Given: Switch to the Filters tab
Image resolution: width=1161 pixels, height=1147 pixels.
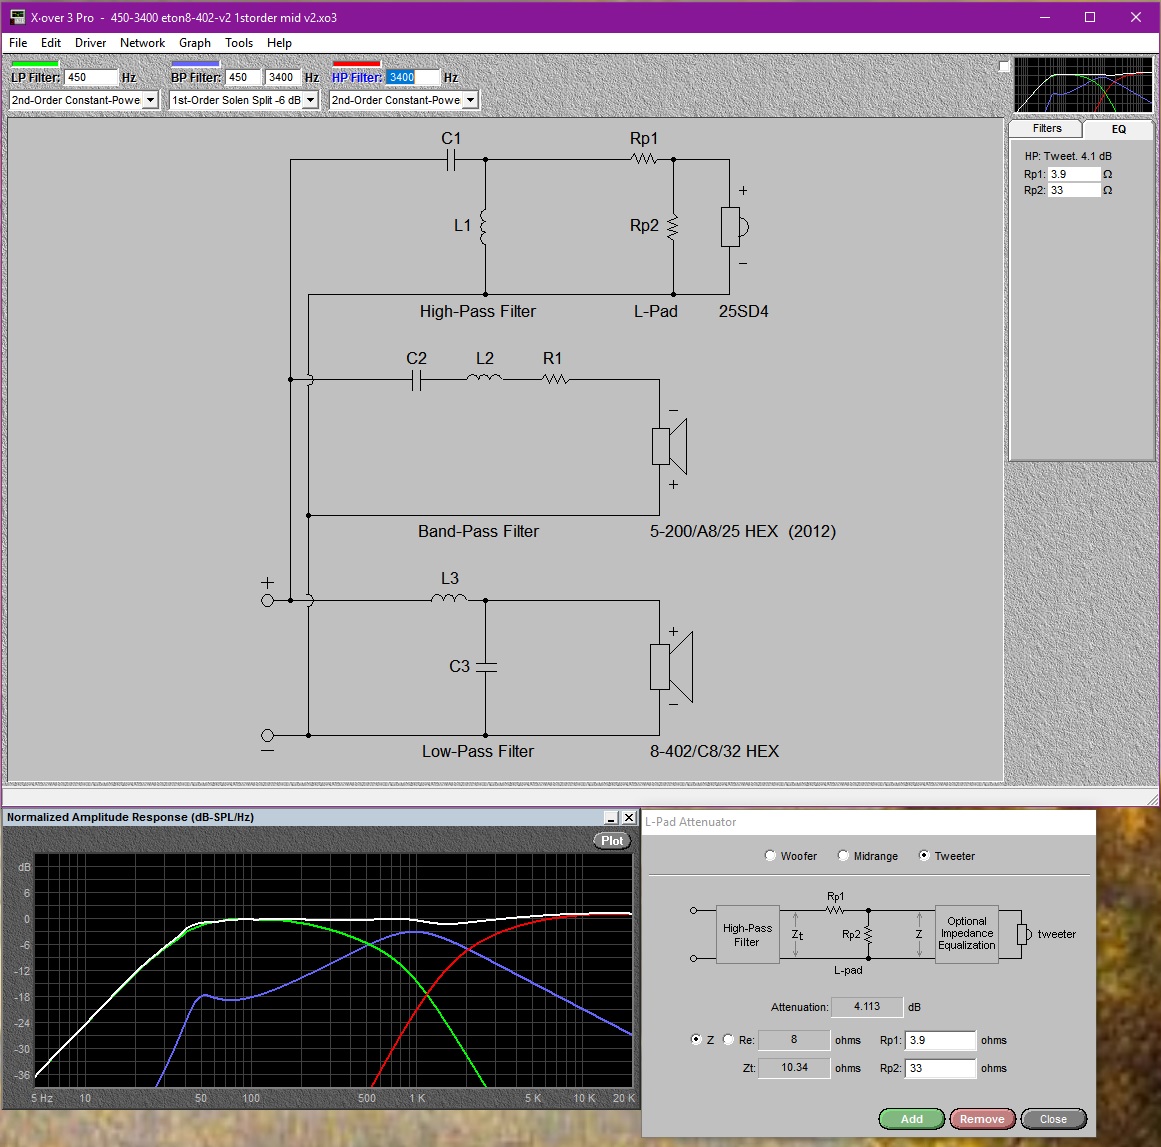Looking at the screenshot, I should pyautogui.click(x=1046, y=128).
